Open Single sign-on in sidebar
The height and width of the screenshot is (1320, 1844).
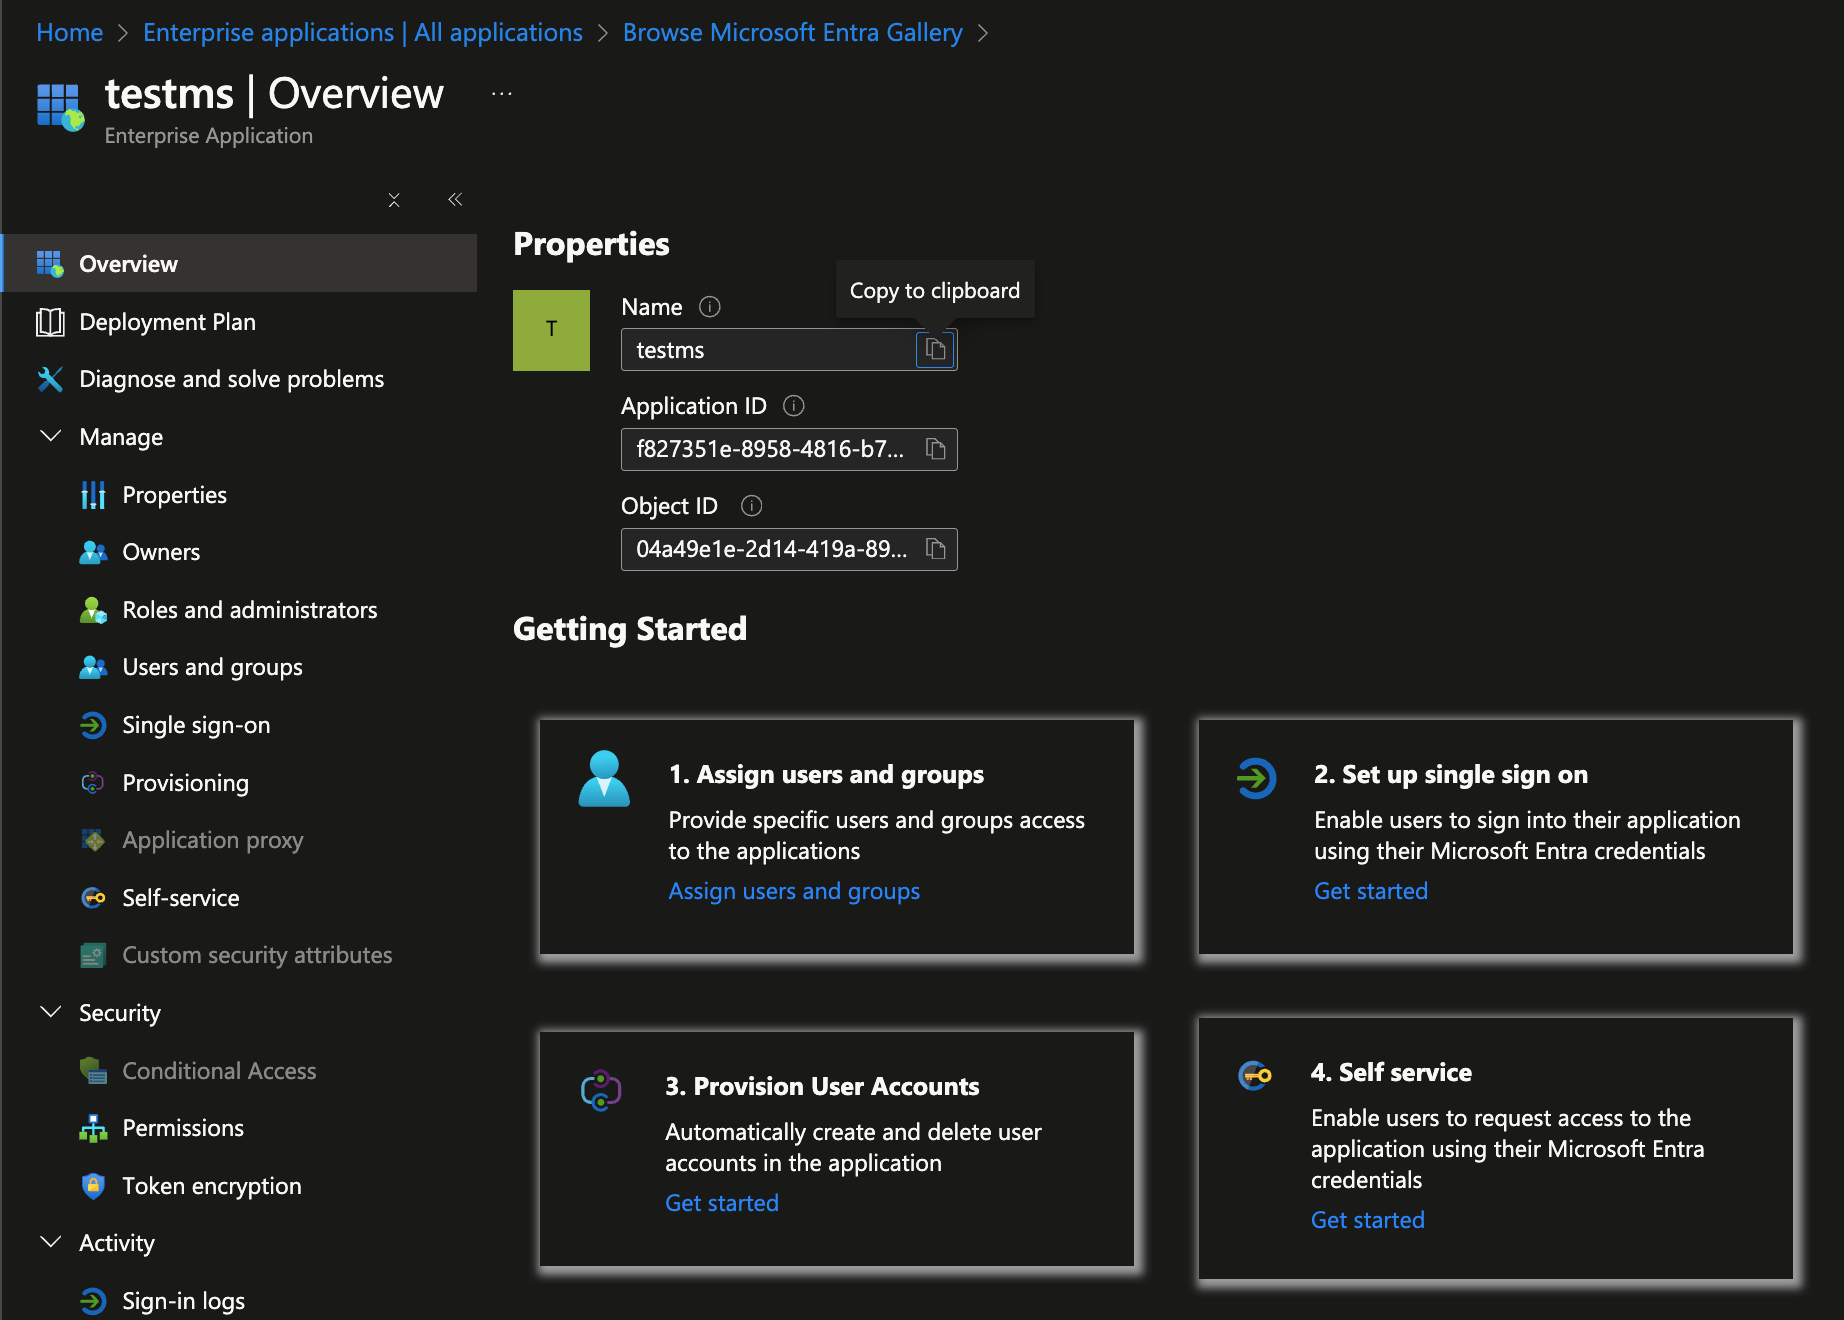196,725
